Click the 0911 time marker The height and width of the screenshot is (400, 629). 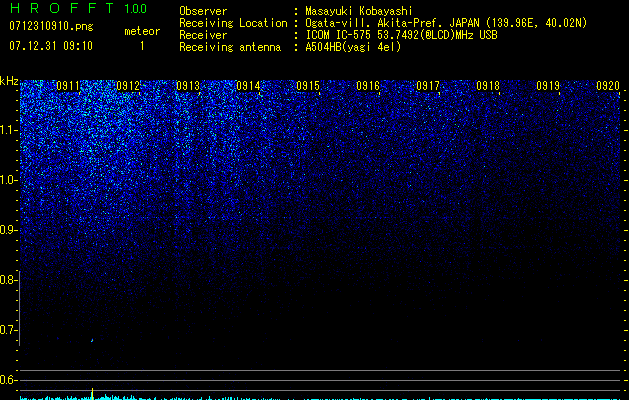(x=68, y=86)
